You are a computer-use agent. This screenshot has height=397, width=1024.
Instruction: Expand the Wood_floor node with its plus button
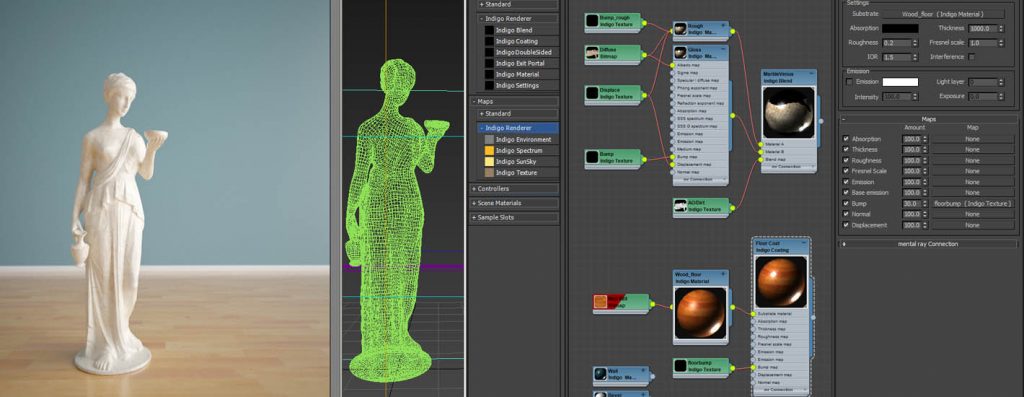pyautogui.click(x=722, y=274)
